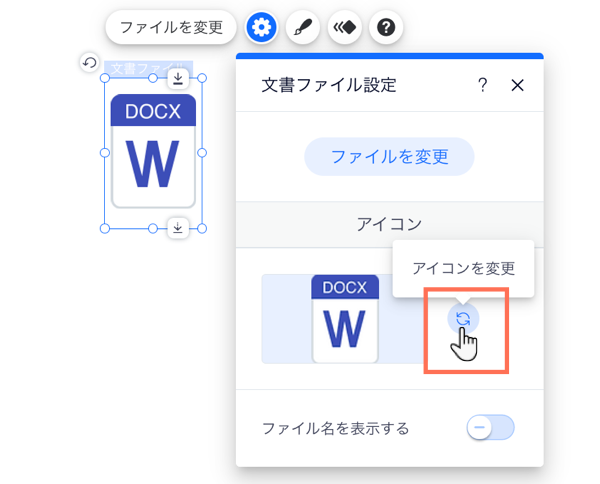The width and height of the screenshot is (600, 484).
Task: Toggle the ファイル名を表示する switch
Action: click(490, 427)
